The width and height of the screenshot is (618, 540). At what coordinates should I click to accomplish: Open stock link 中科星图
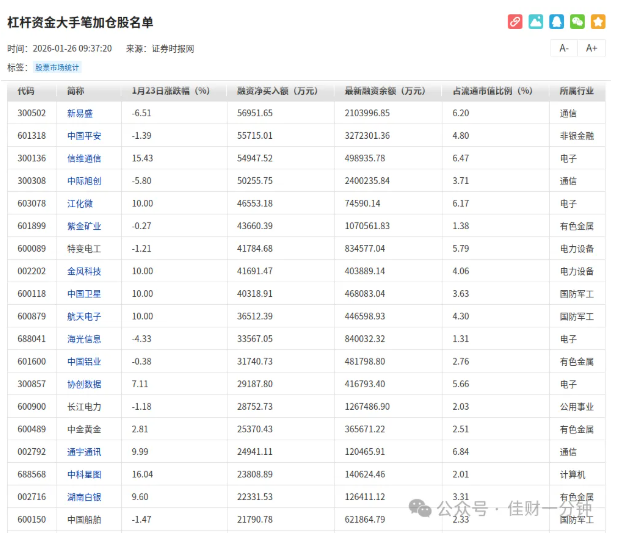click(x=84, y=475)
